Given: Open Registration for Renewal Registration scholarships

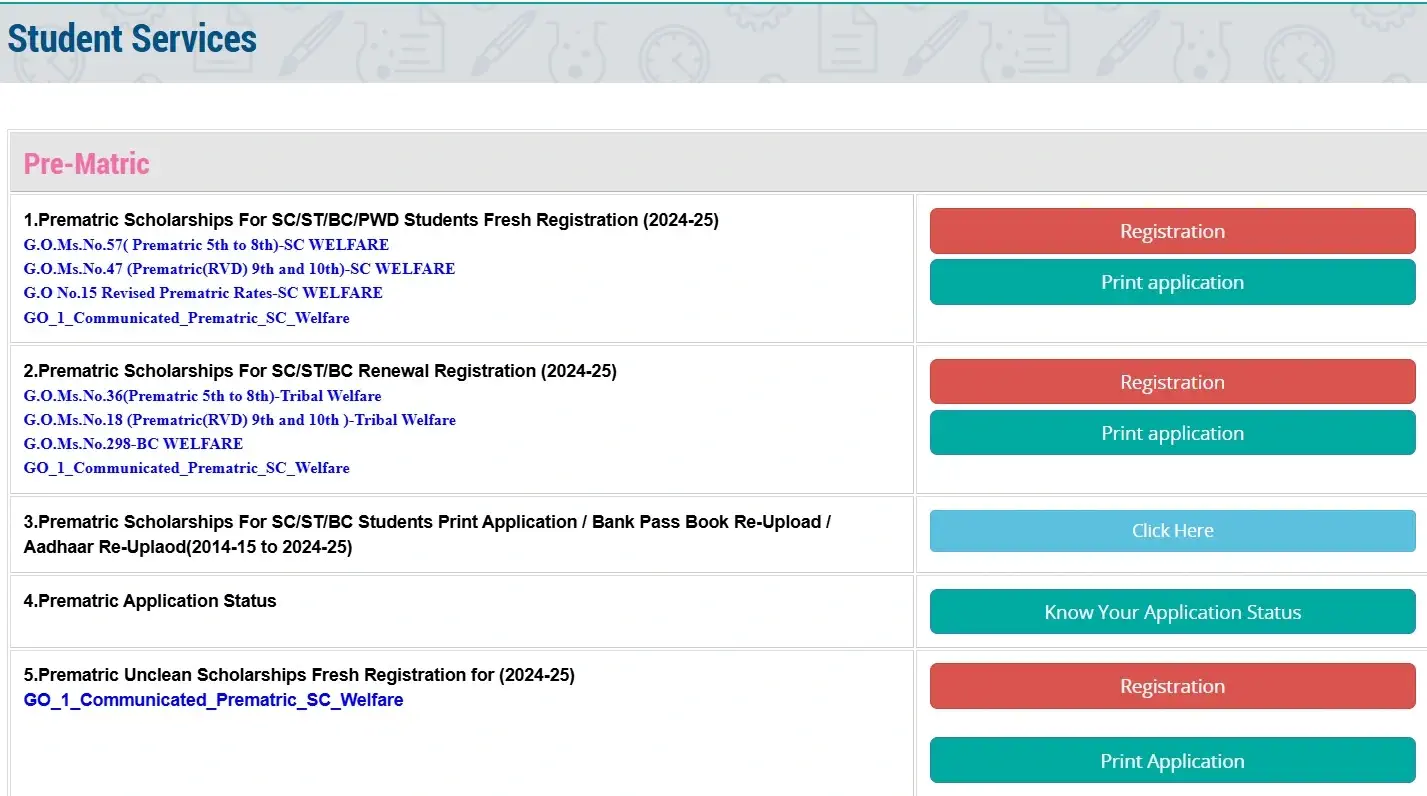Looking at the screenshot, I should [1172, 382].
